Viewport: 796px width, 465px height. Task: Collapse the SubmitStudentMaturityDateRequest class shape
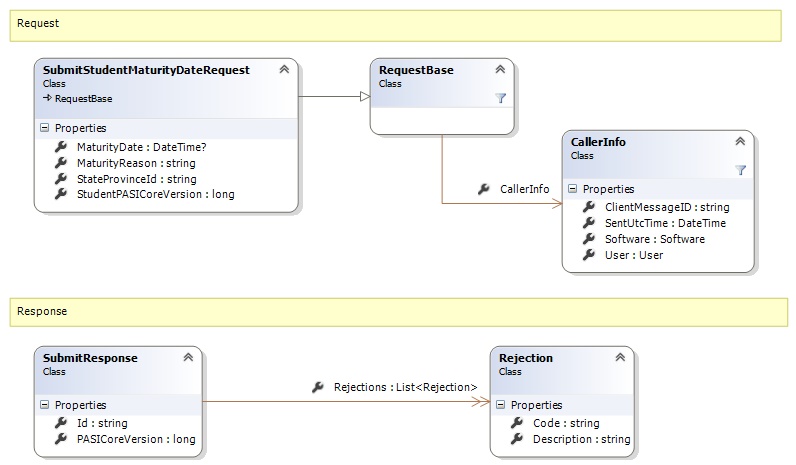coord(284,70)
